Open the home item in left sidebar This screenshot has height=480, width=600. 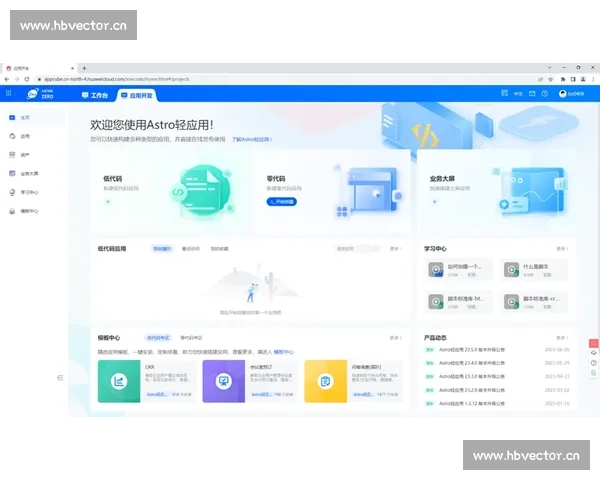[35, 118]
